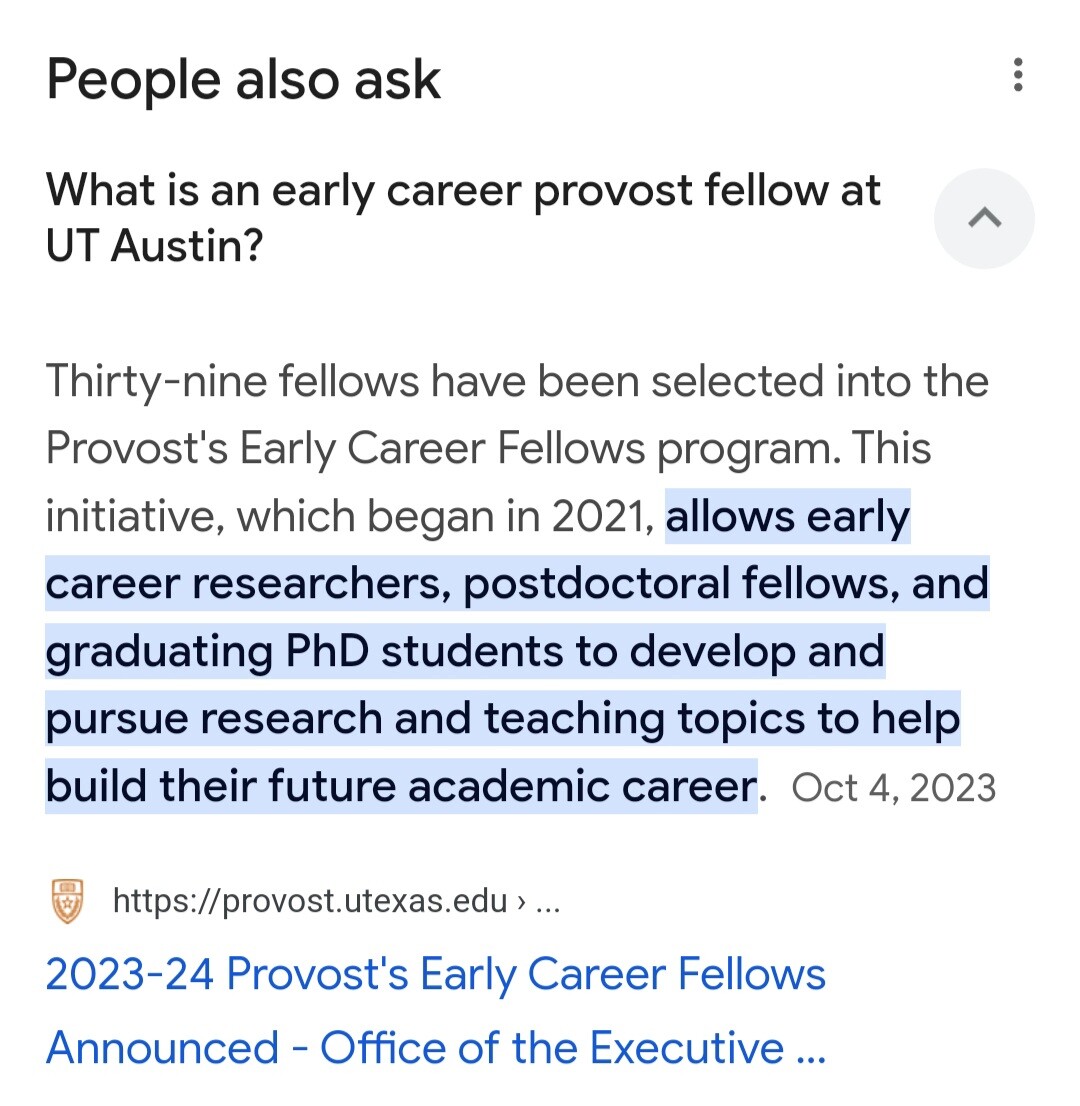Click the breadcrumb arrow beside utexas.edu
1080x1106 pixels.
click(521, 901)
